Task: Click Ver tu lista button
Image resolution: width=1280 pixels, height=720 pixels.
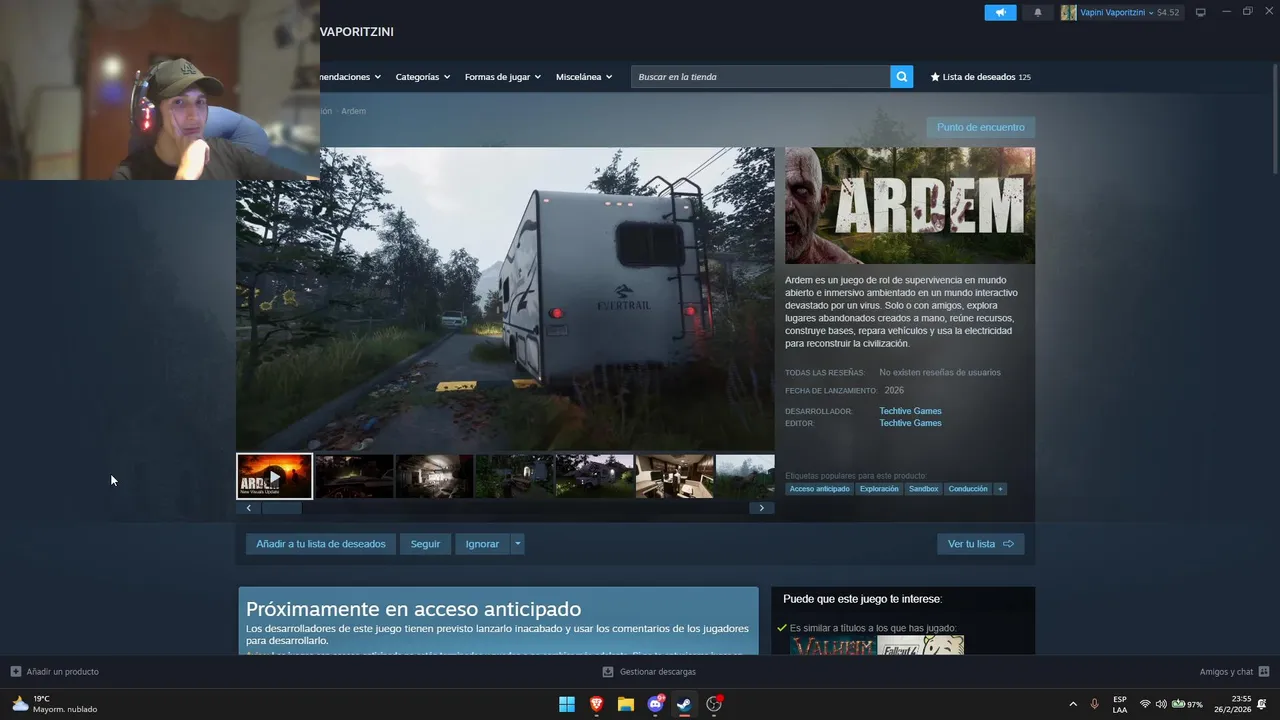Action: point(980,544)
